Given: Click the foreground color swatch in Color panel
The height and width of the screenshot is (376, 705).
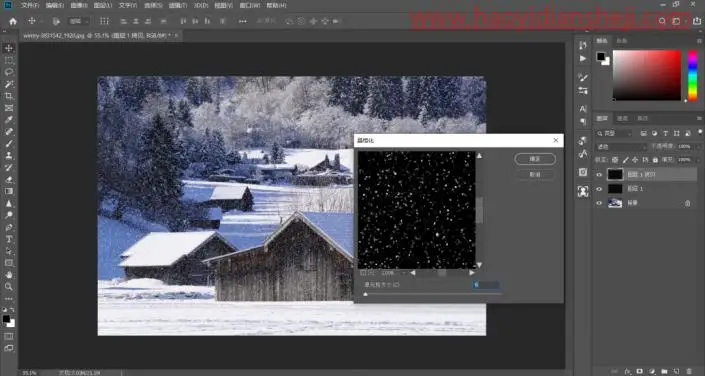Looking at the screenshot, I should (601, 57).
